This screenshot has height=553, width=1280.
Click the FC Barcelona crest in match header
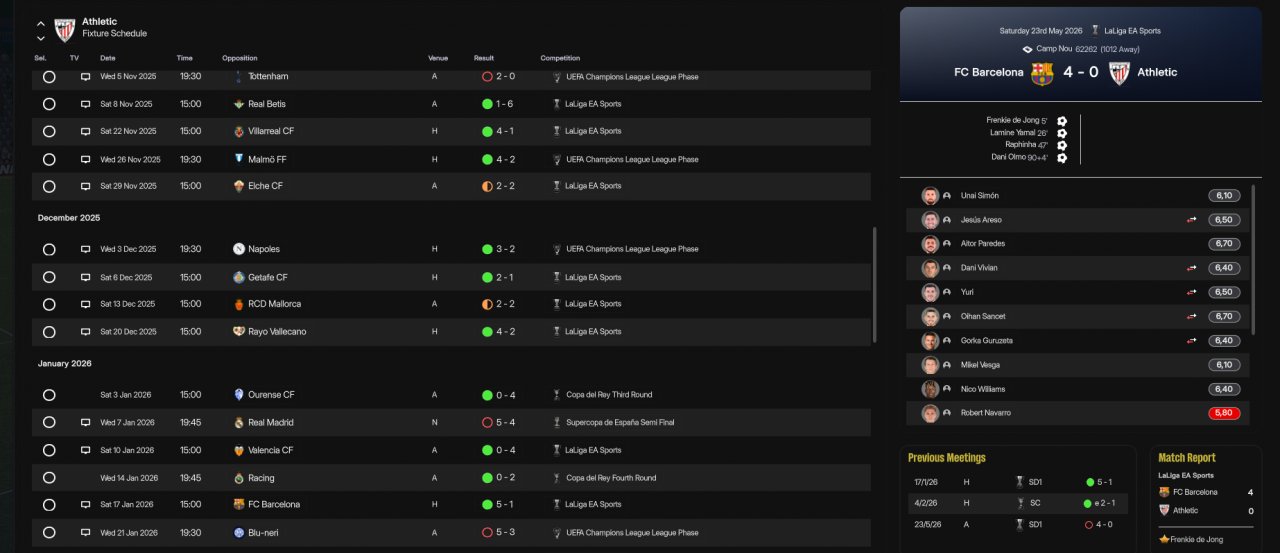1042,73
